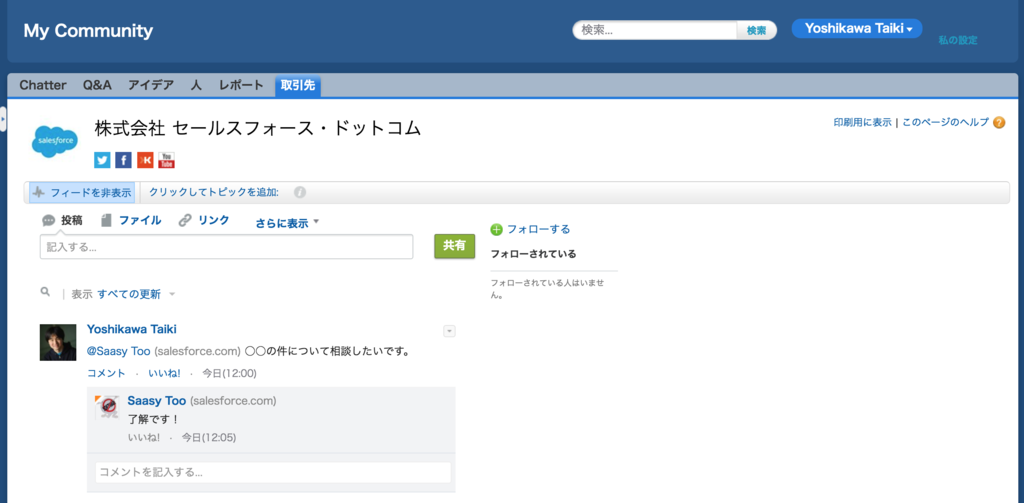Click いいね! under the 了解です comment

pos(144,438)
